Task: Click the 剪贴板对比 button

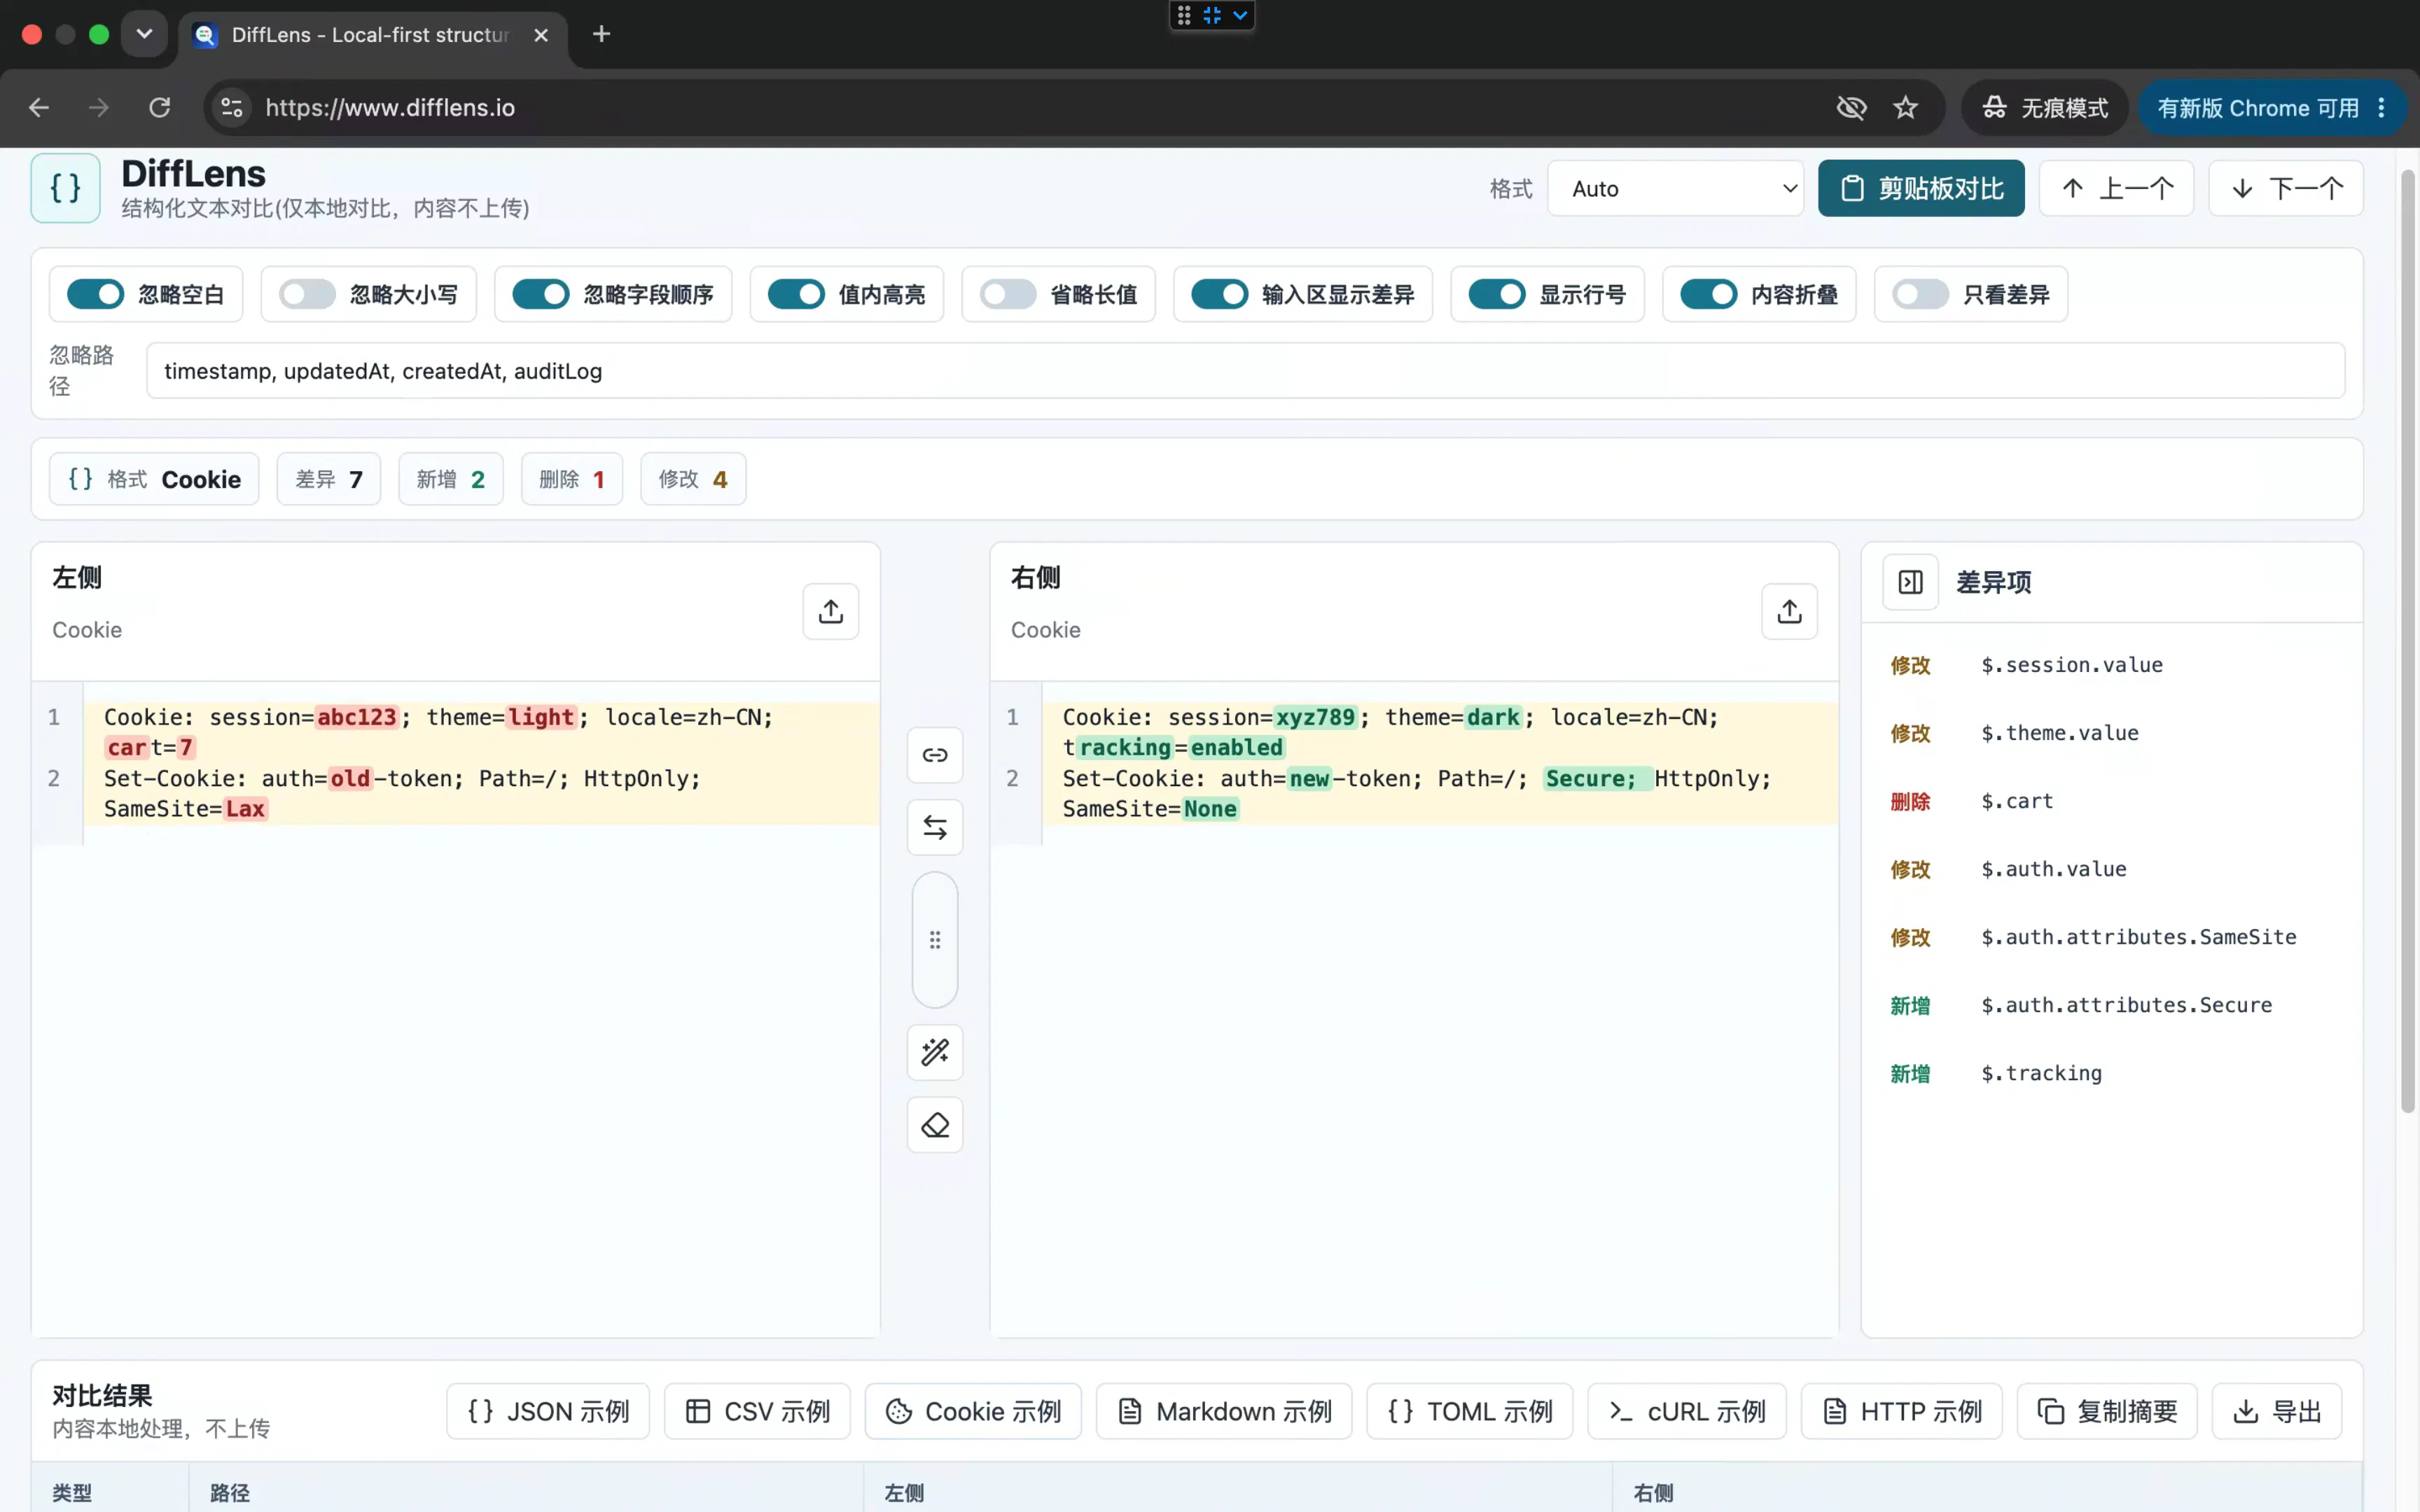Action: tap(1921, 188)
